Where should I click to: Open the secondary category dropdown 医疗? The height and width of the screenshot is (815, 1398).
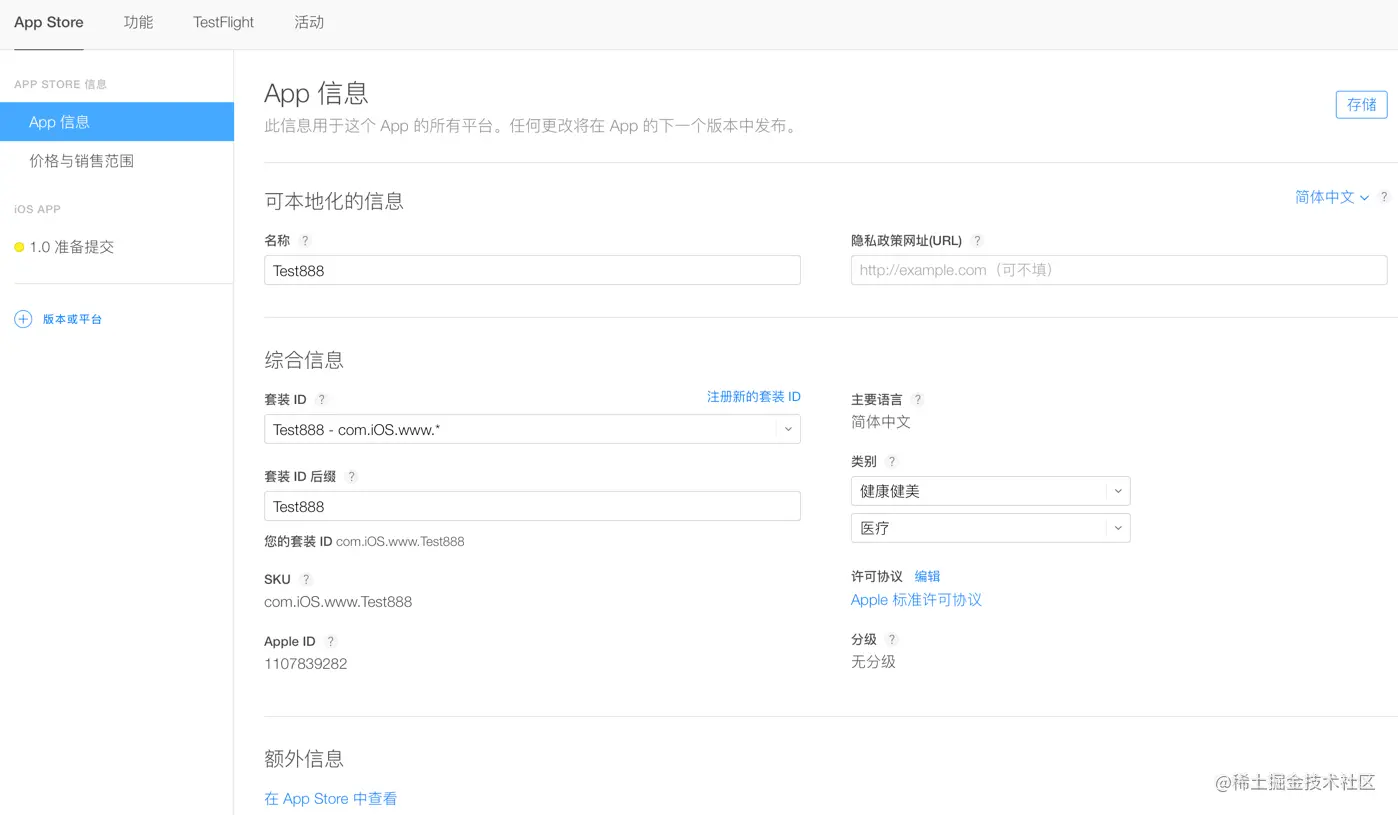pyautogui.click(x=990, y=528)
